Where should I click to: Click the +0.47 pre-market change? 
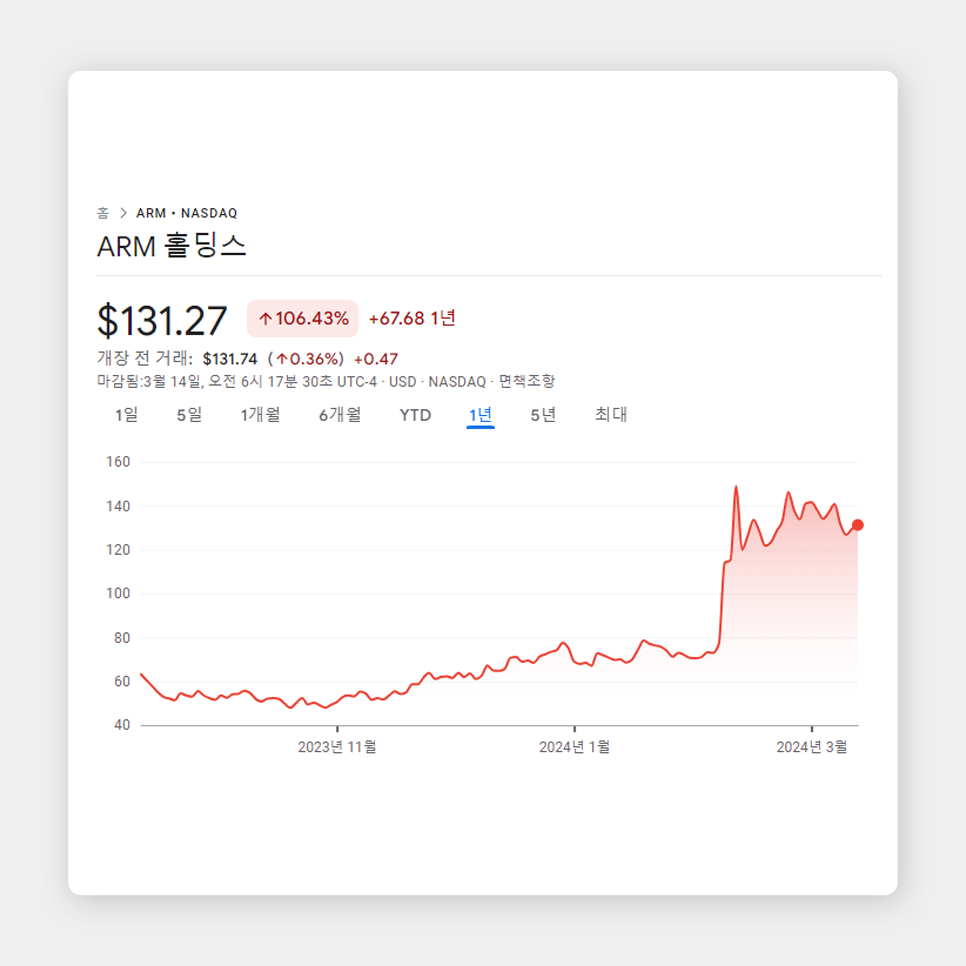tap(376, 359)
